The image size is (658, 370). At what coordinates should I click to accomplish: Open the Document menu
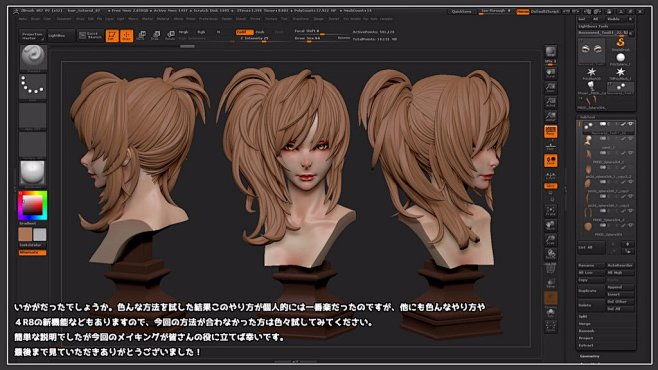tap(64, 19)
